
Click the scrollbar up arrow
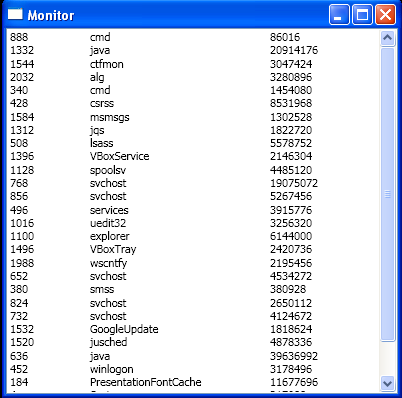pos(387,38)
